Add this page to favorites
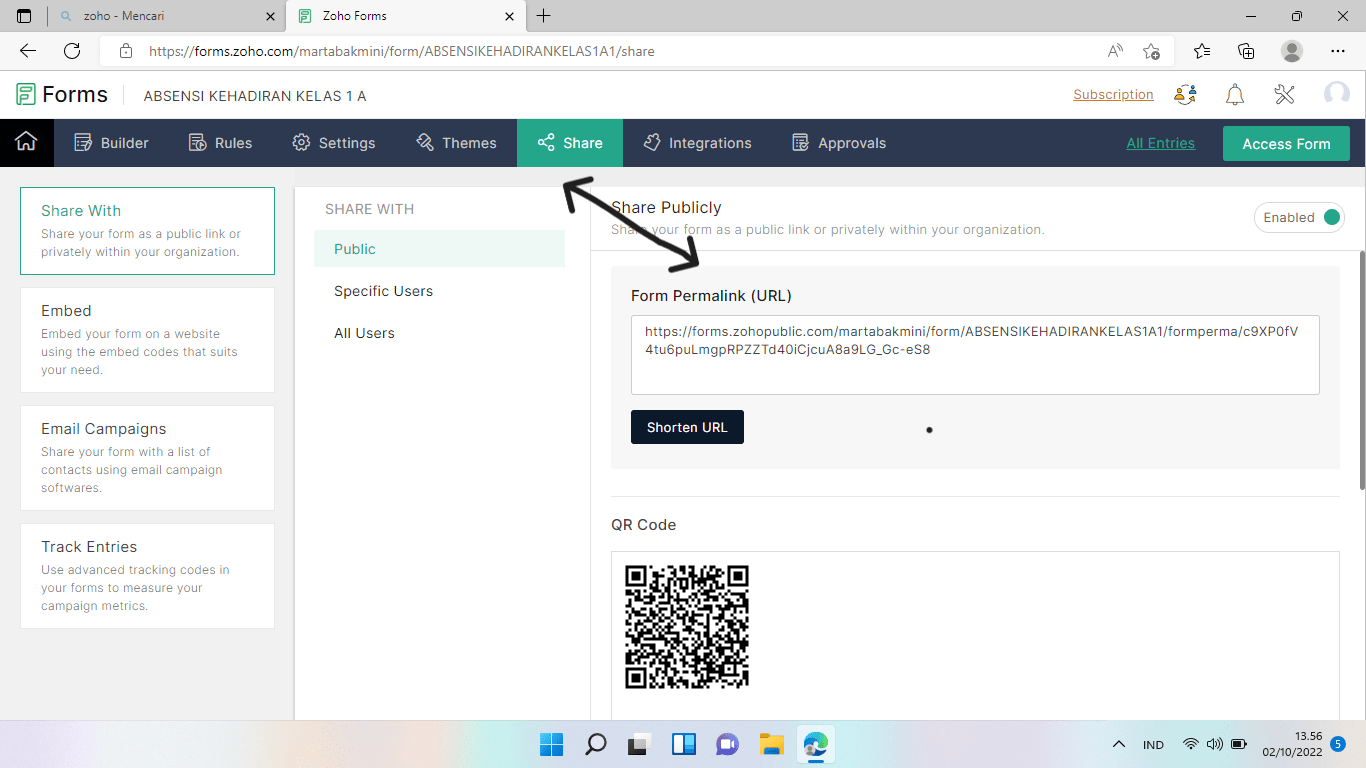The image size is (1366, 768). (x=1152, y=50)
